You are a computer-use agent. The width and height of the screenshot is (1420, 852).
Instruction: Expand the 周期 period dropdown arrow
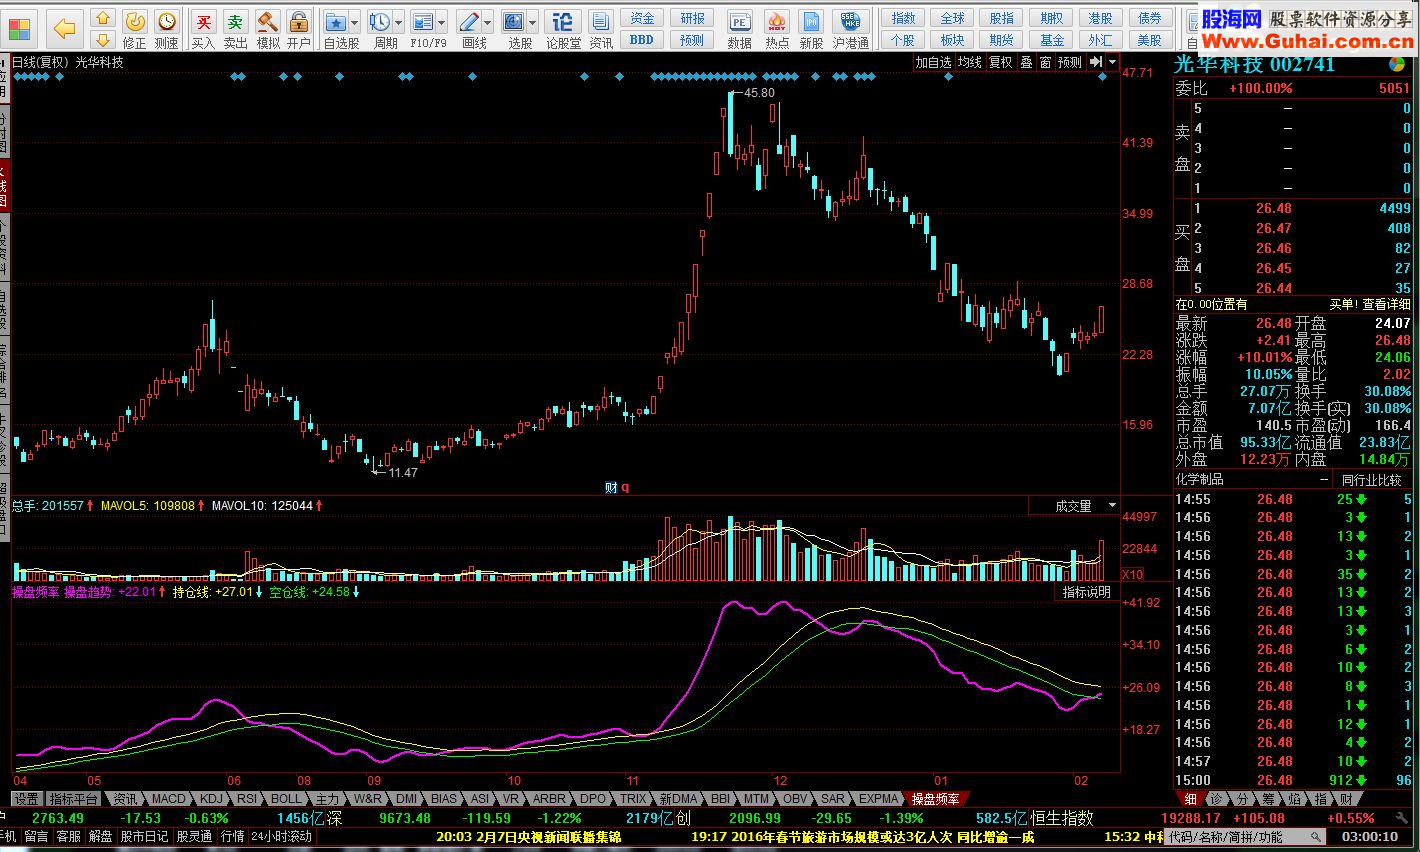pos(398,23)
